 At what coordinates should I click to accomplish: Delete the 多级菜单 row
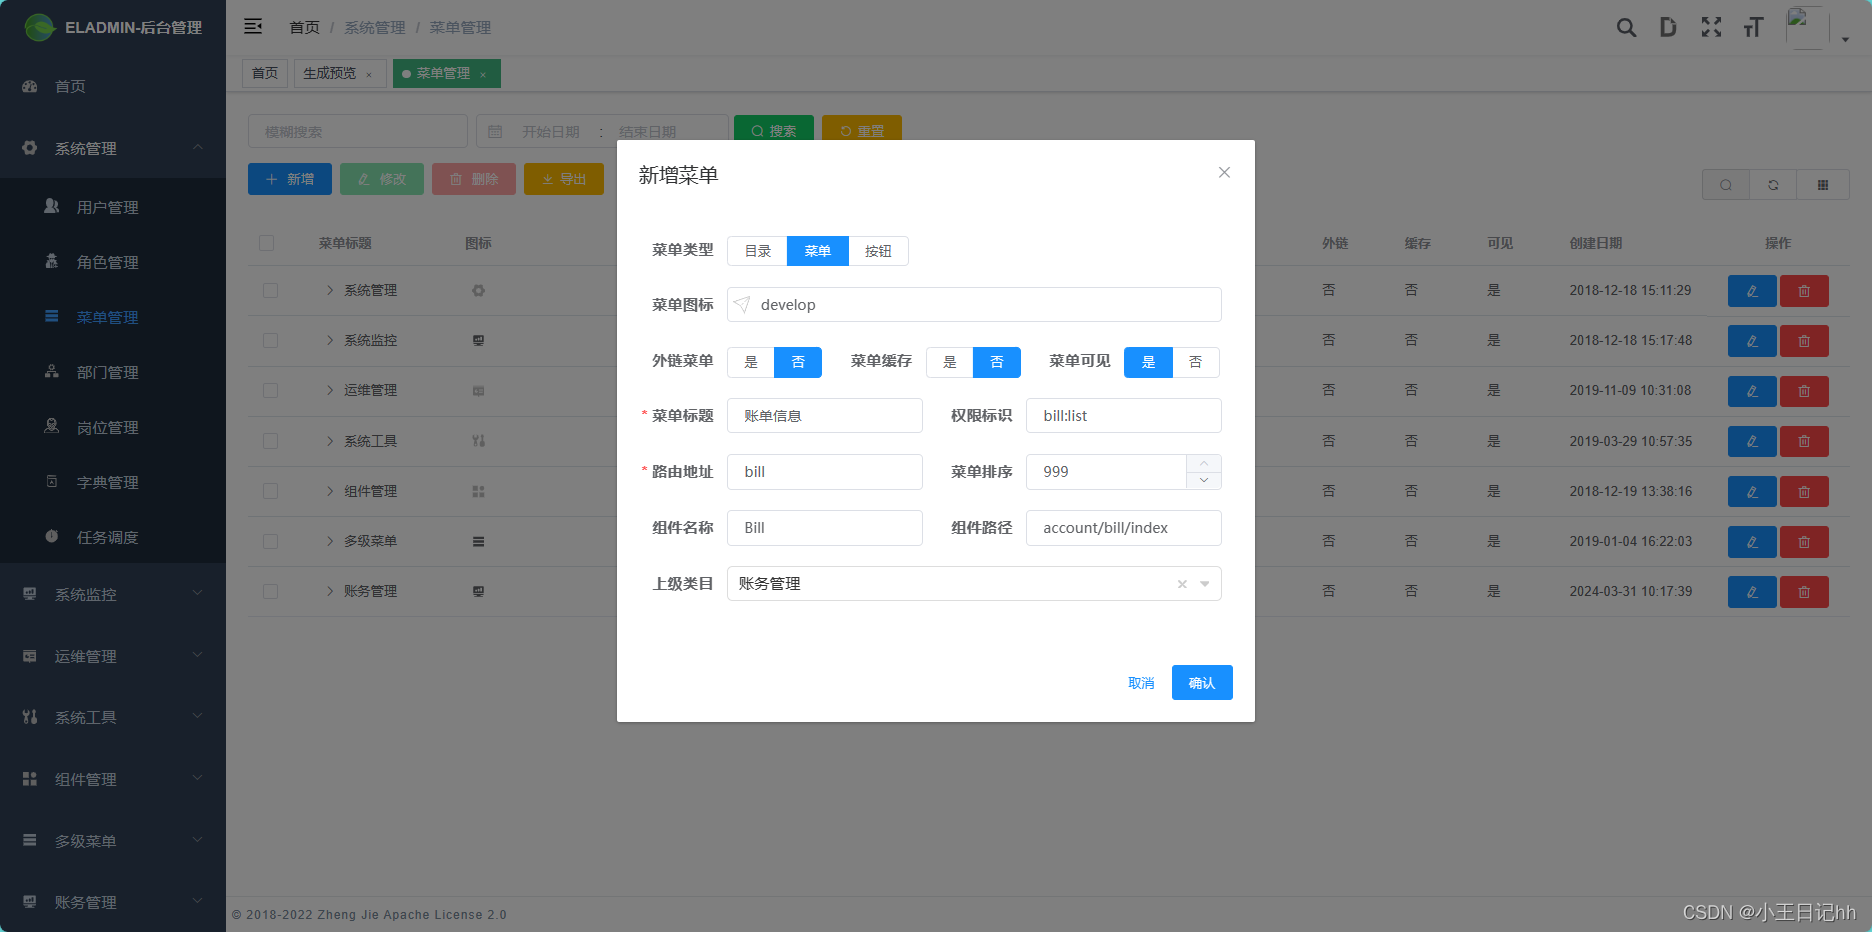(1804, 542)
